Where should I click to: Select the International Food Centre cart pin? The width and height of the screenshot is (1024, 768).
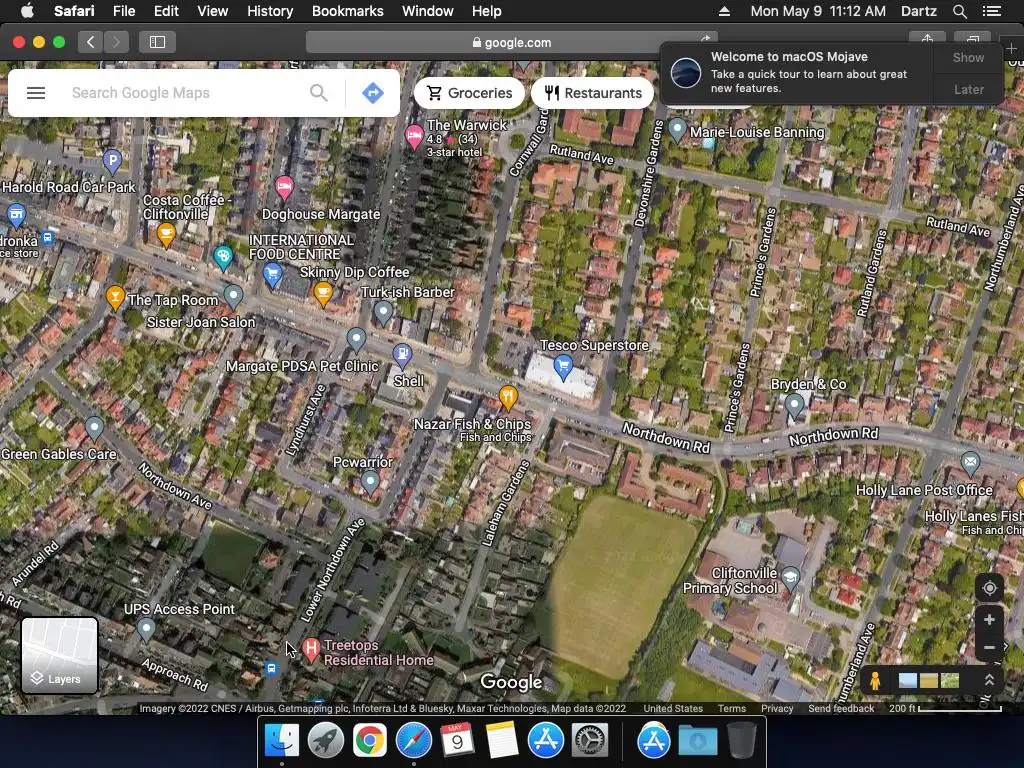click(x=273, y=274)
